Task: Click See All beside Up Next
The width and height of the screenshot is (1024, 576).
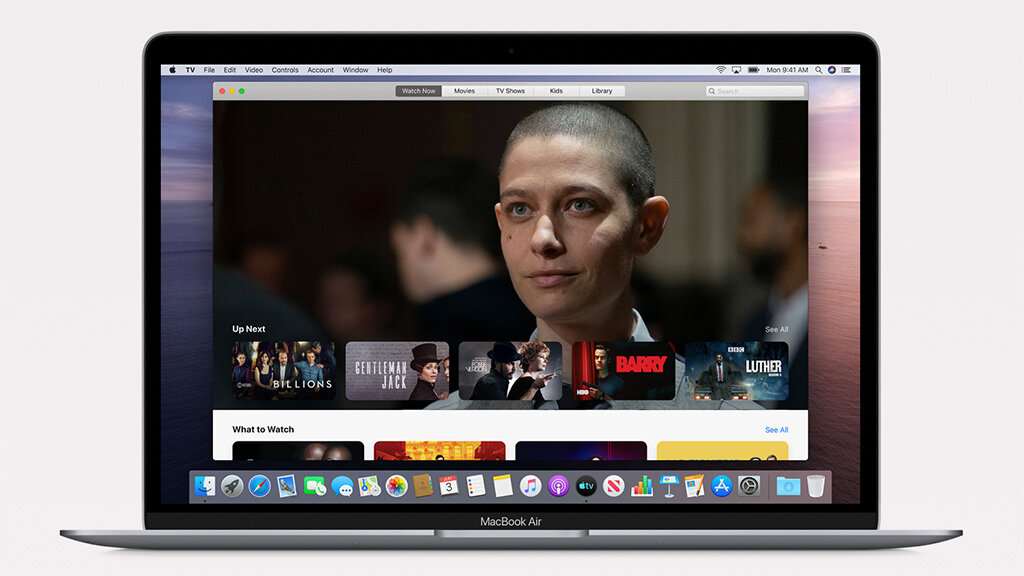Action: click(776, 330)
